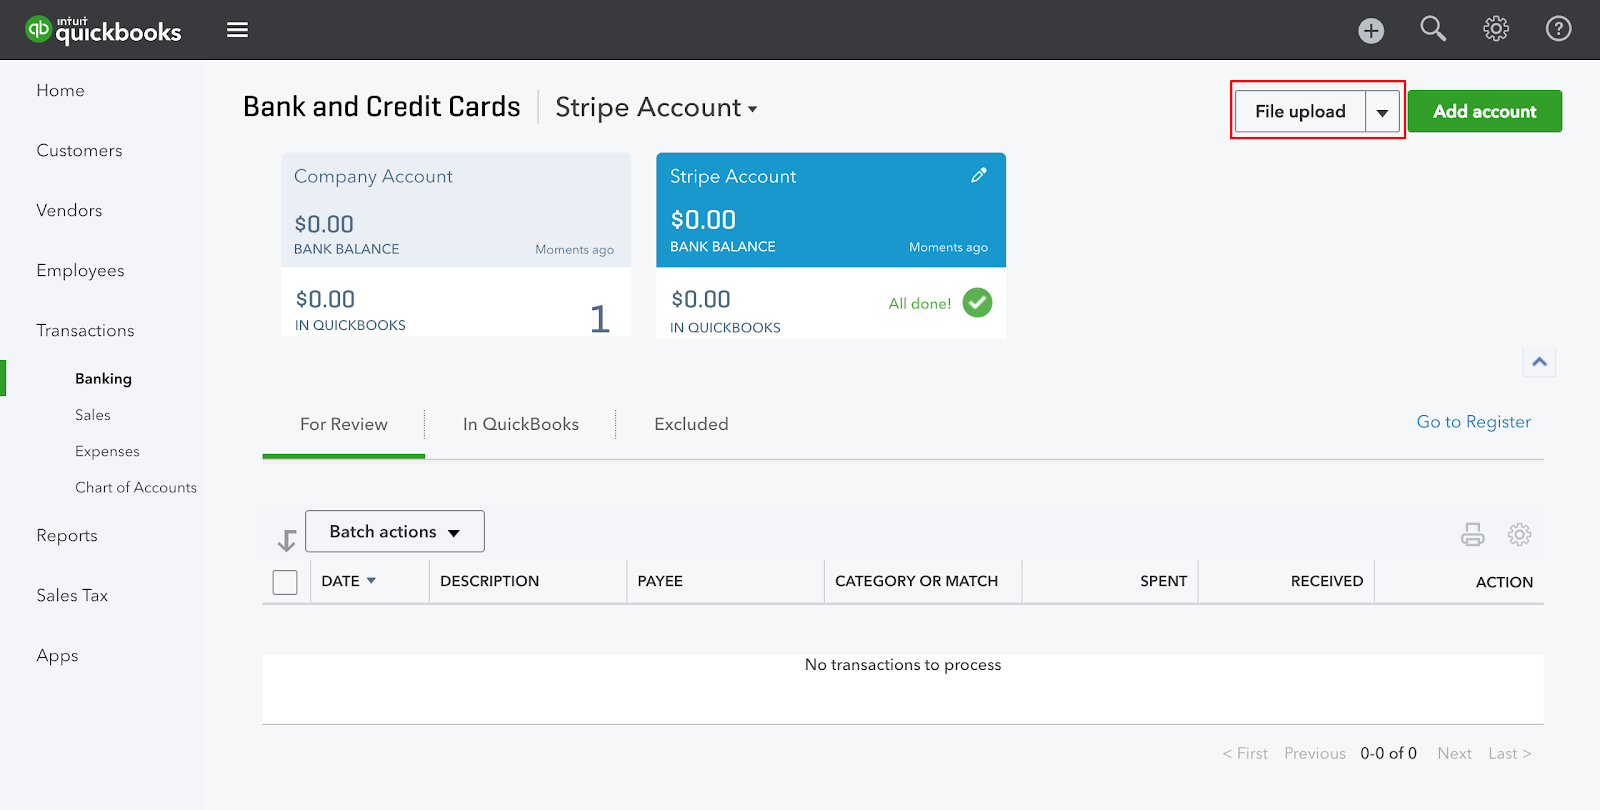Open Reports in sidebar
Viewport: 1600px width, 810px height.
coord(67,536)
